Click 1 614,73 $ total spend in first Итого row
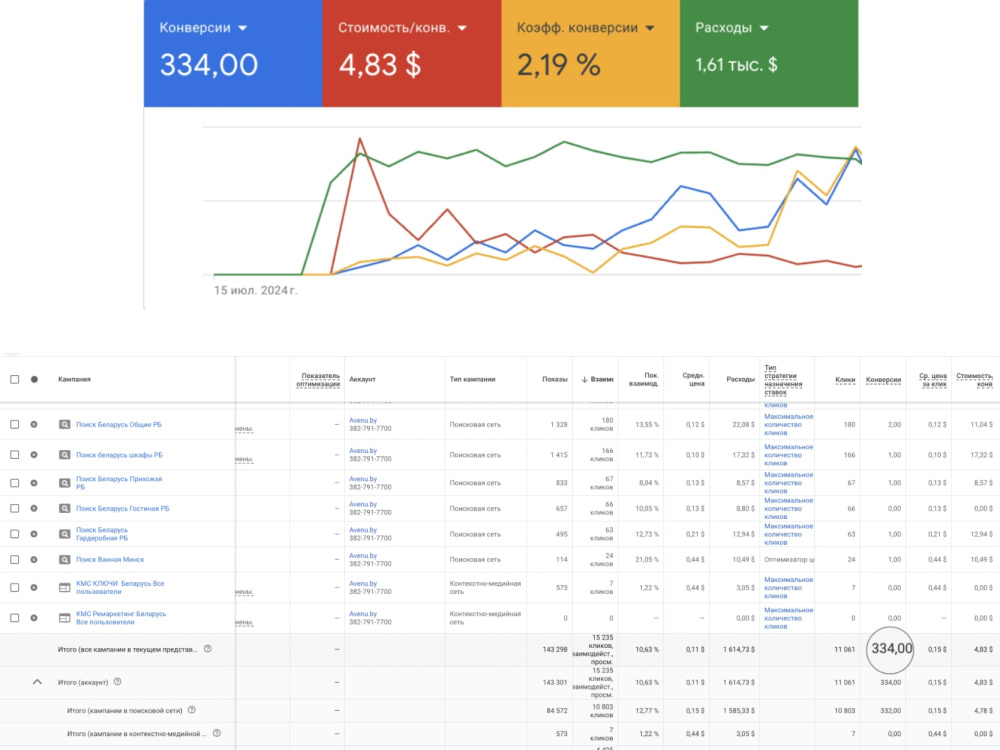The image size is (1000, 750). tap(739, 649)
